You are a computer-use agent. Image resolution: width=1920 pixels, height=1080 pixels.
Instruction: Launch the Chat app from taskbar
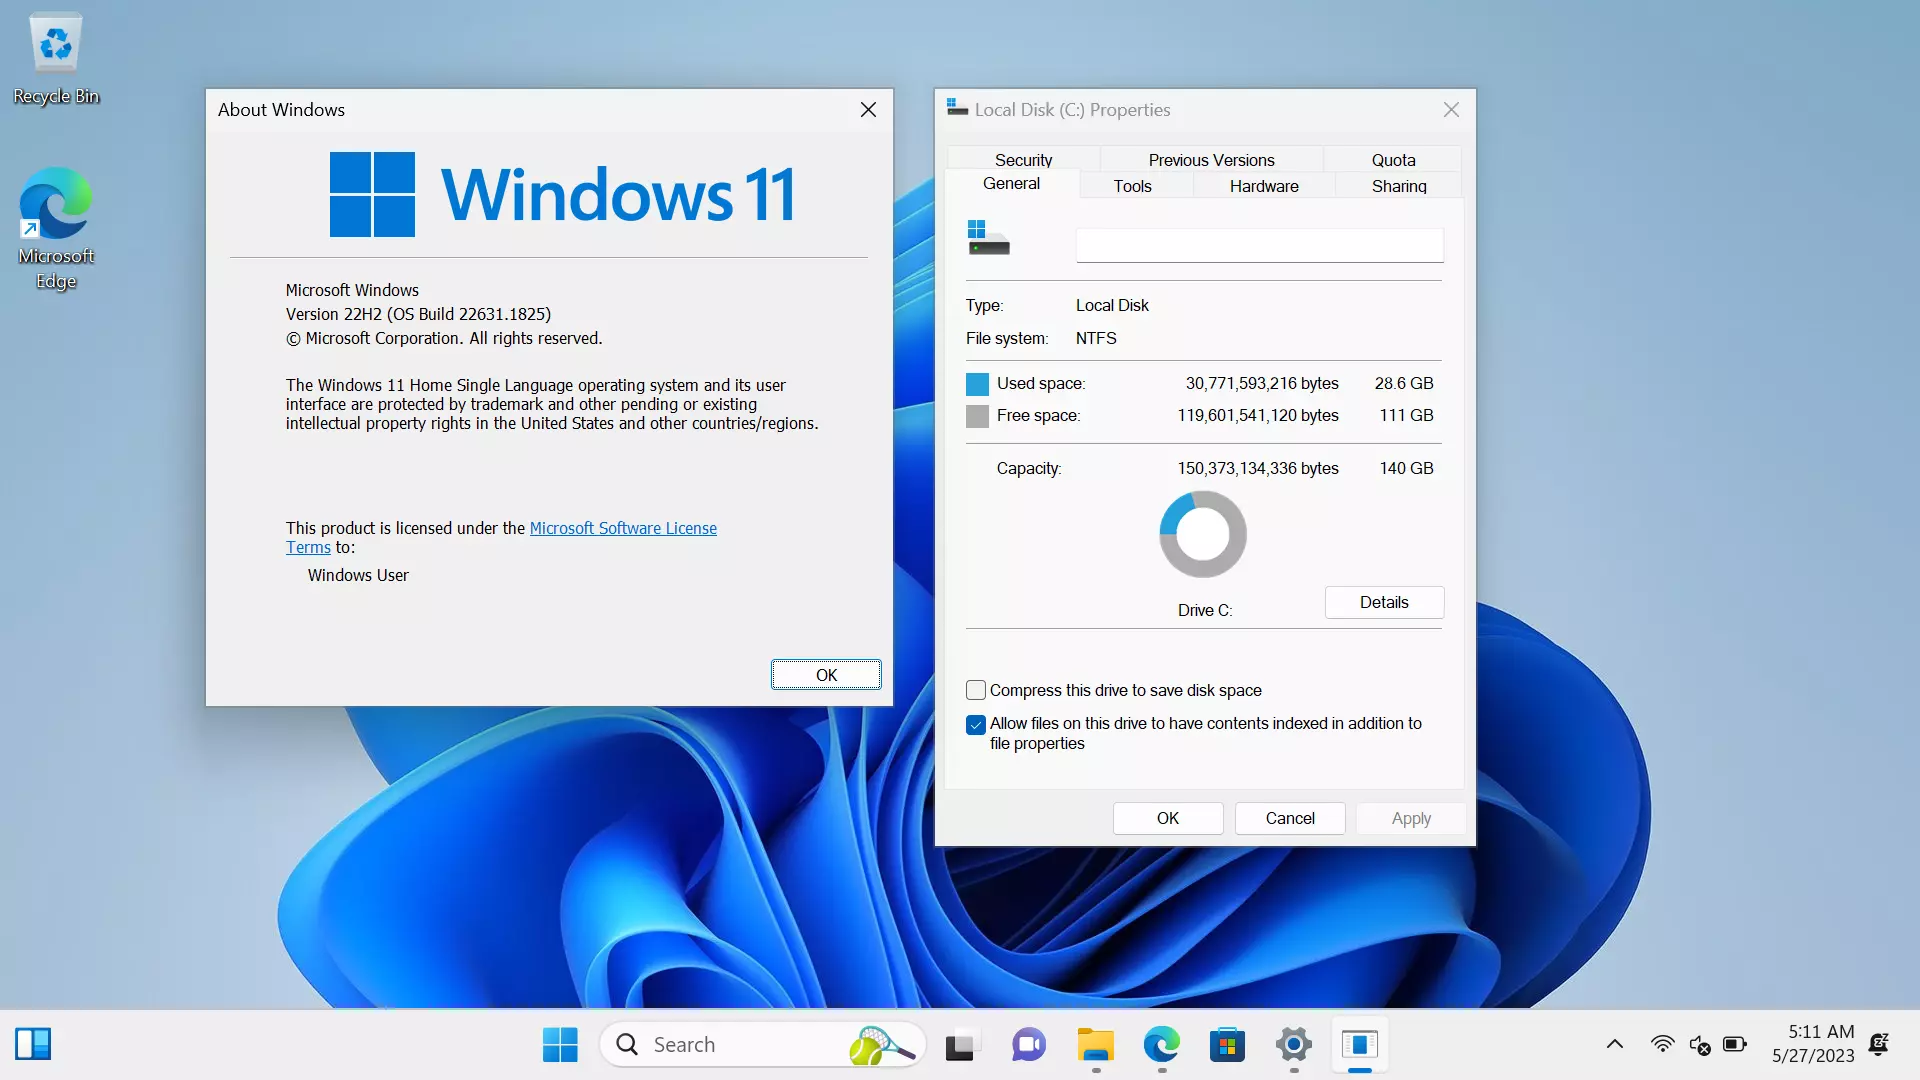[x=1028, y=1044]
